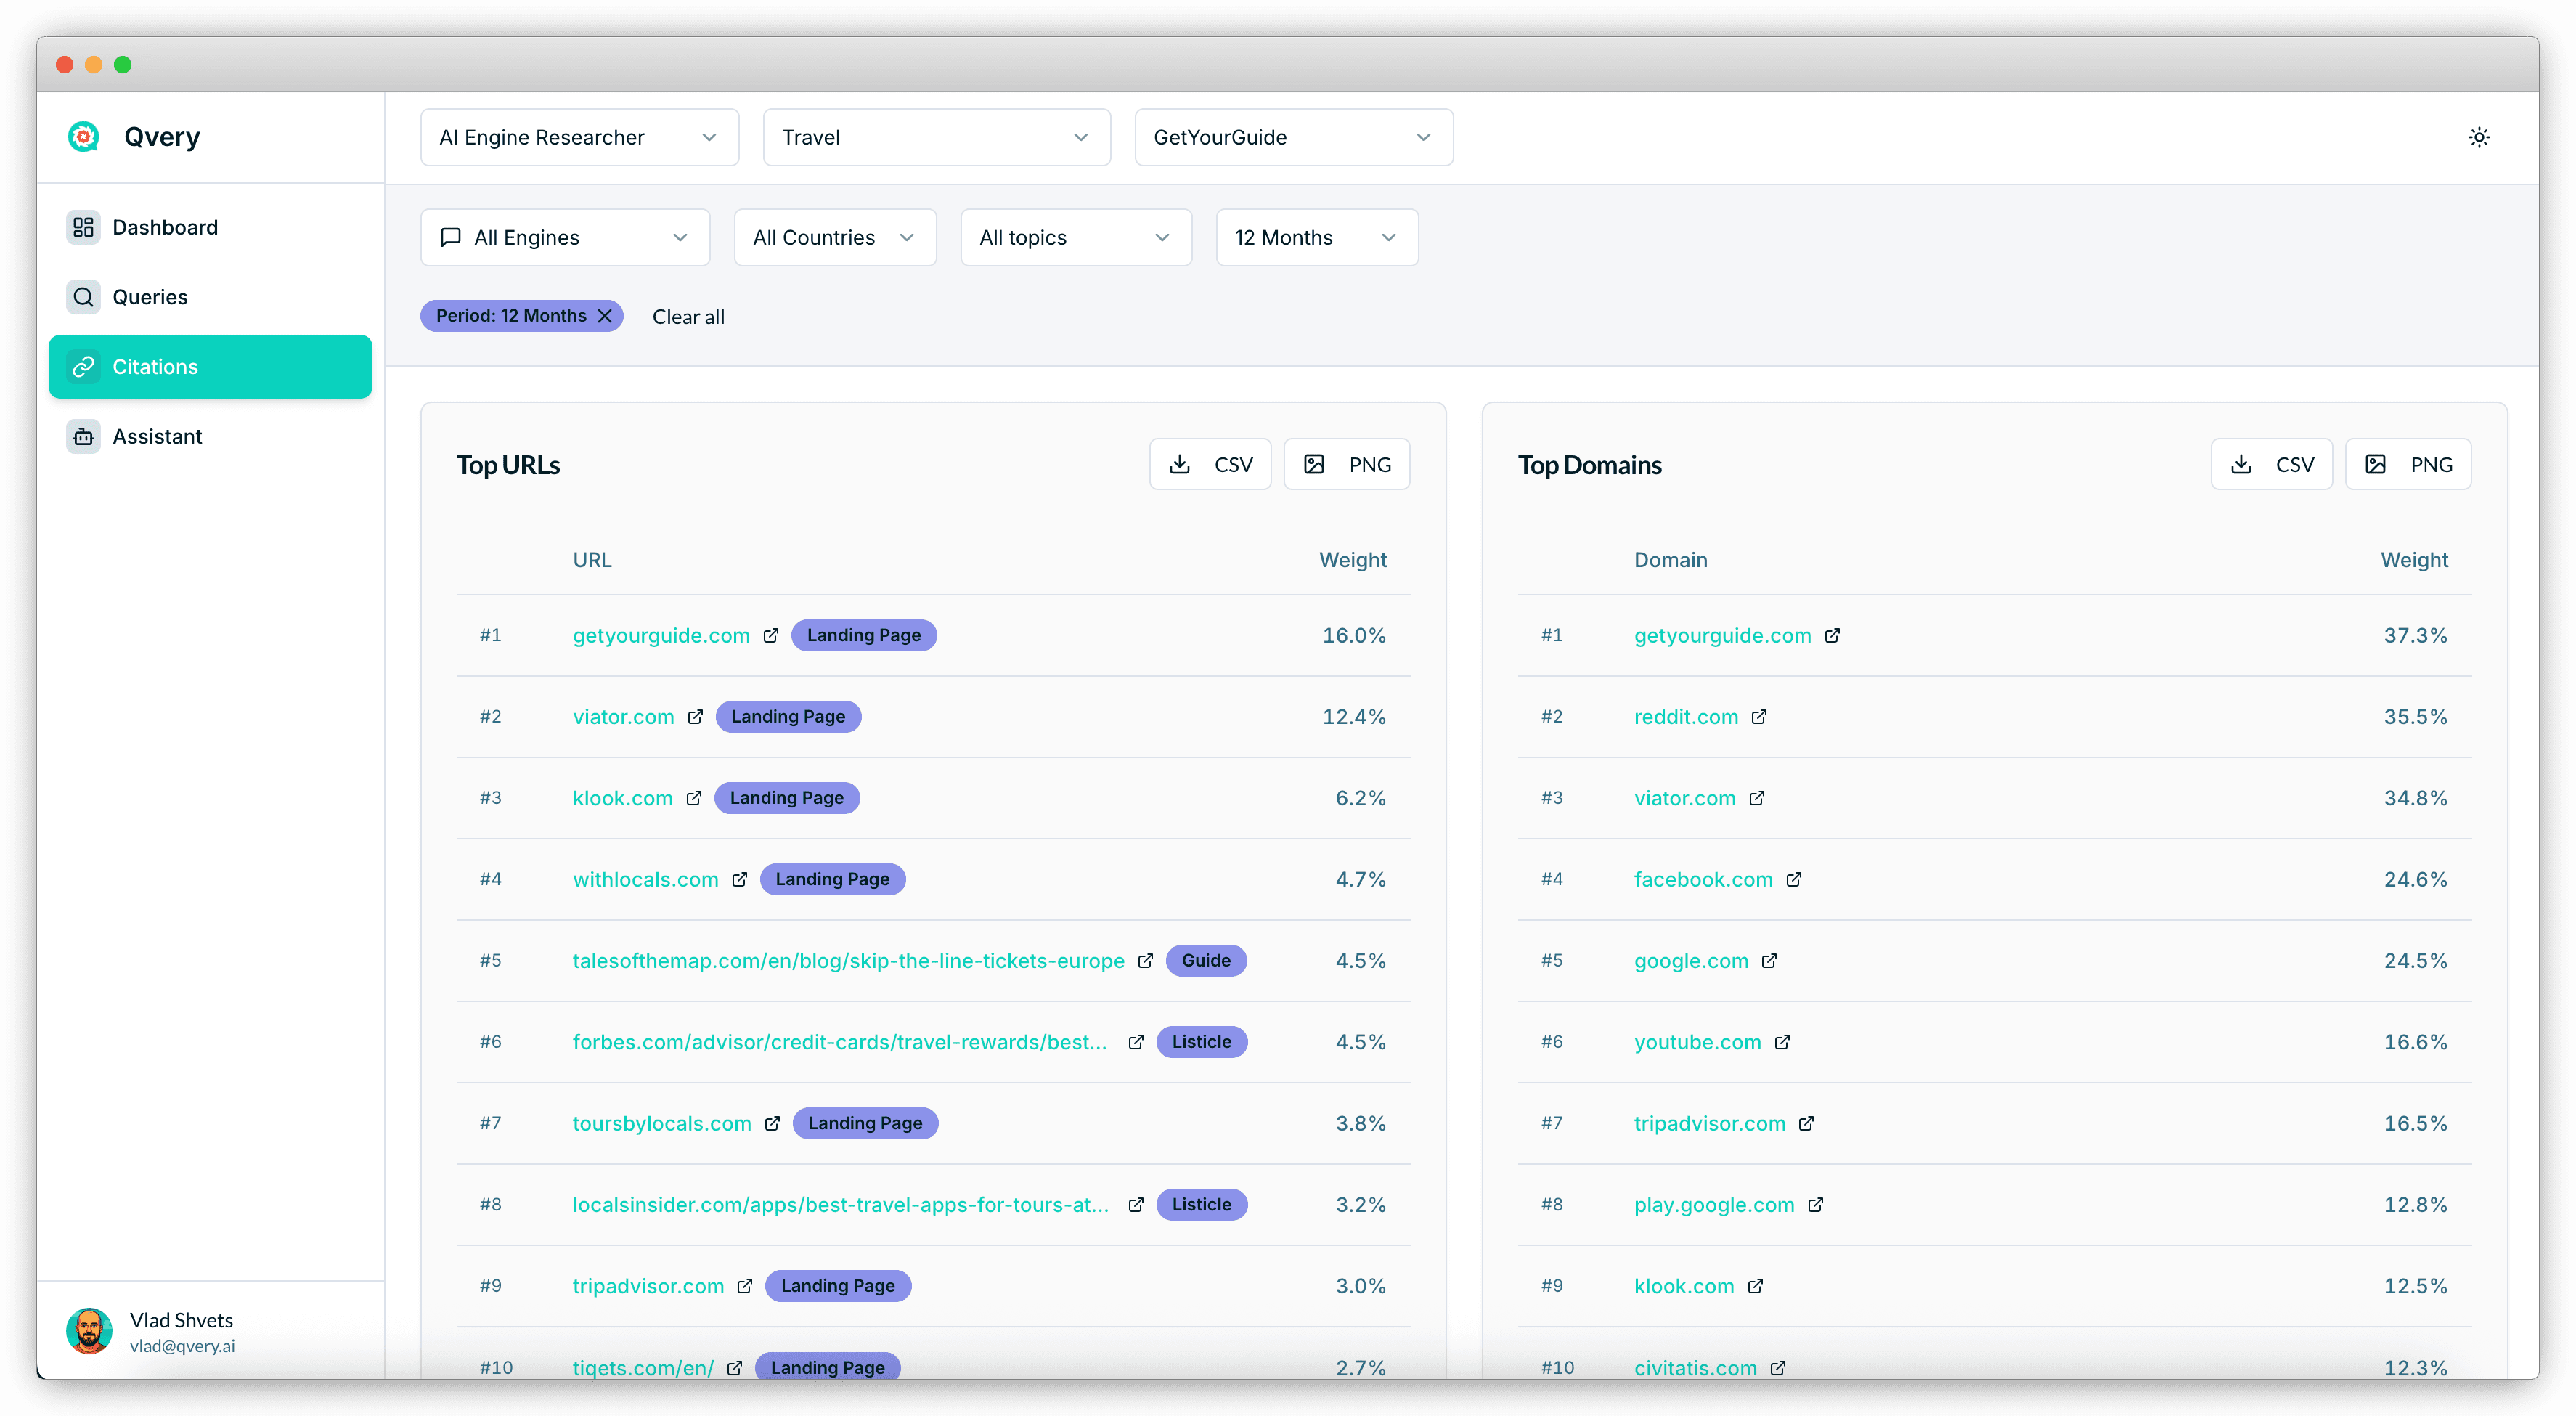The width and height of the screenshot is (2576, 1416).
Task: Open the forbes.com travel-rewards link
Action: tap(839, 1042)
